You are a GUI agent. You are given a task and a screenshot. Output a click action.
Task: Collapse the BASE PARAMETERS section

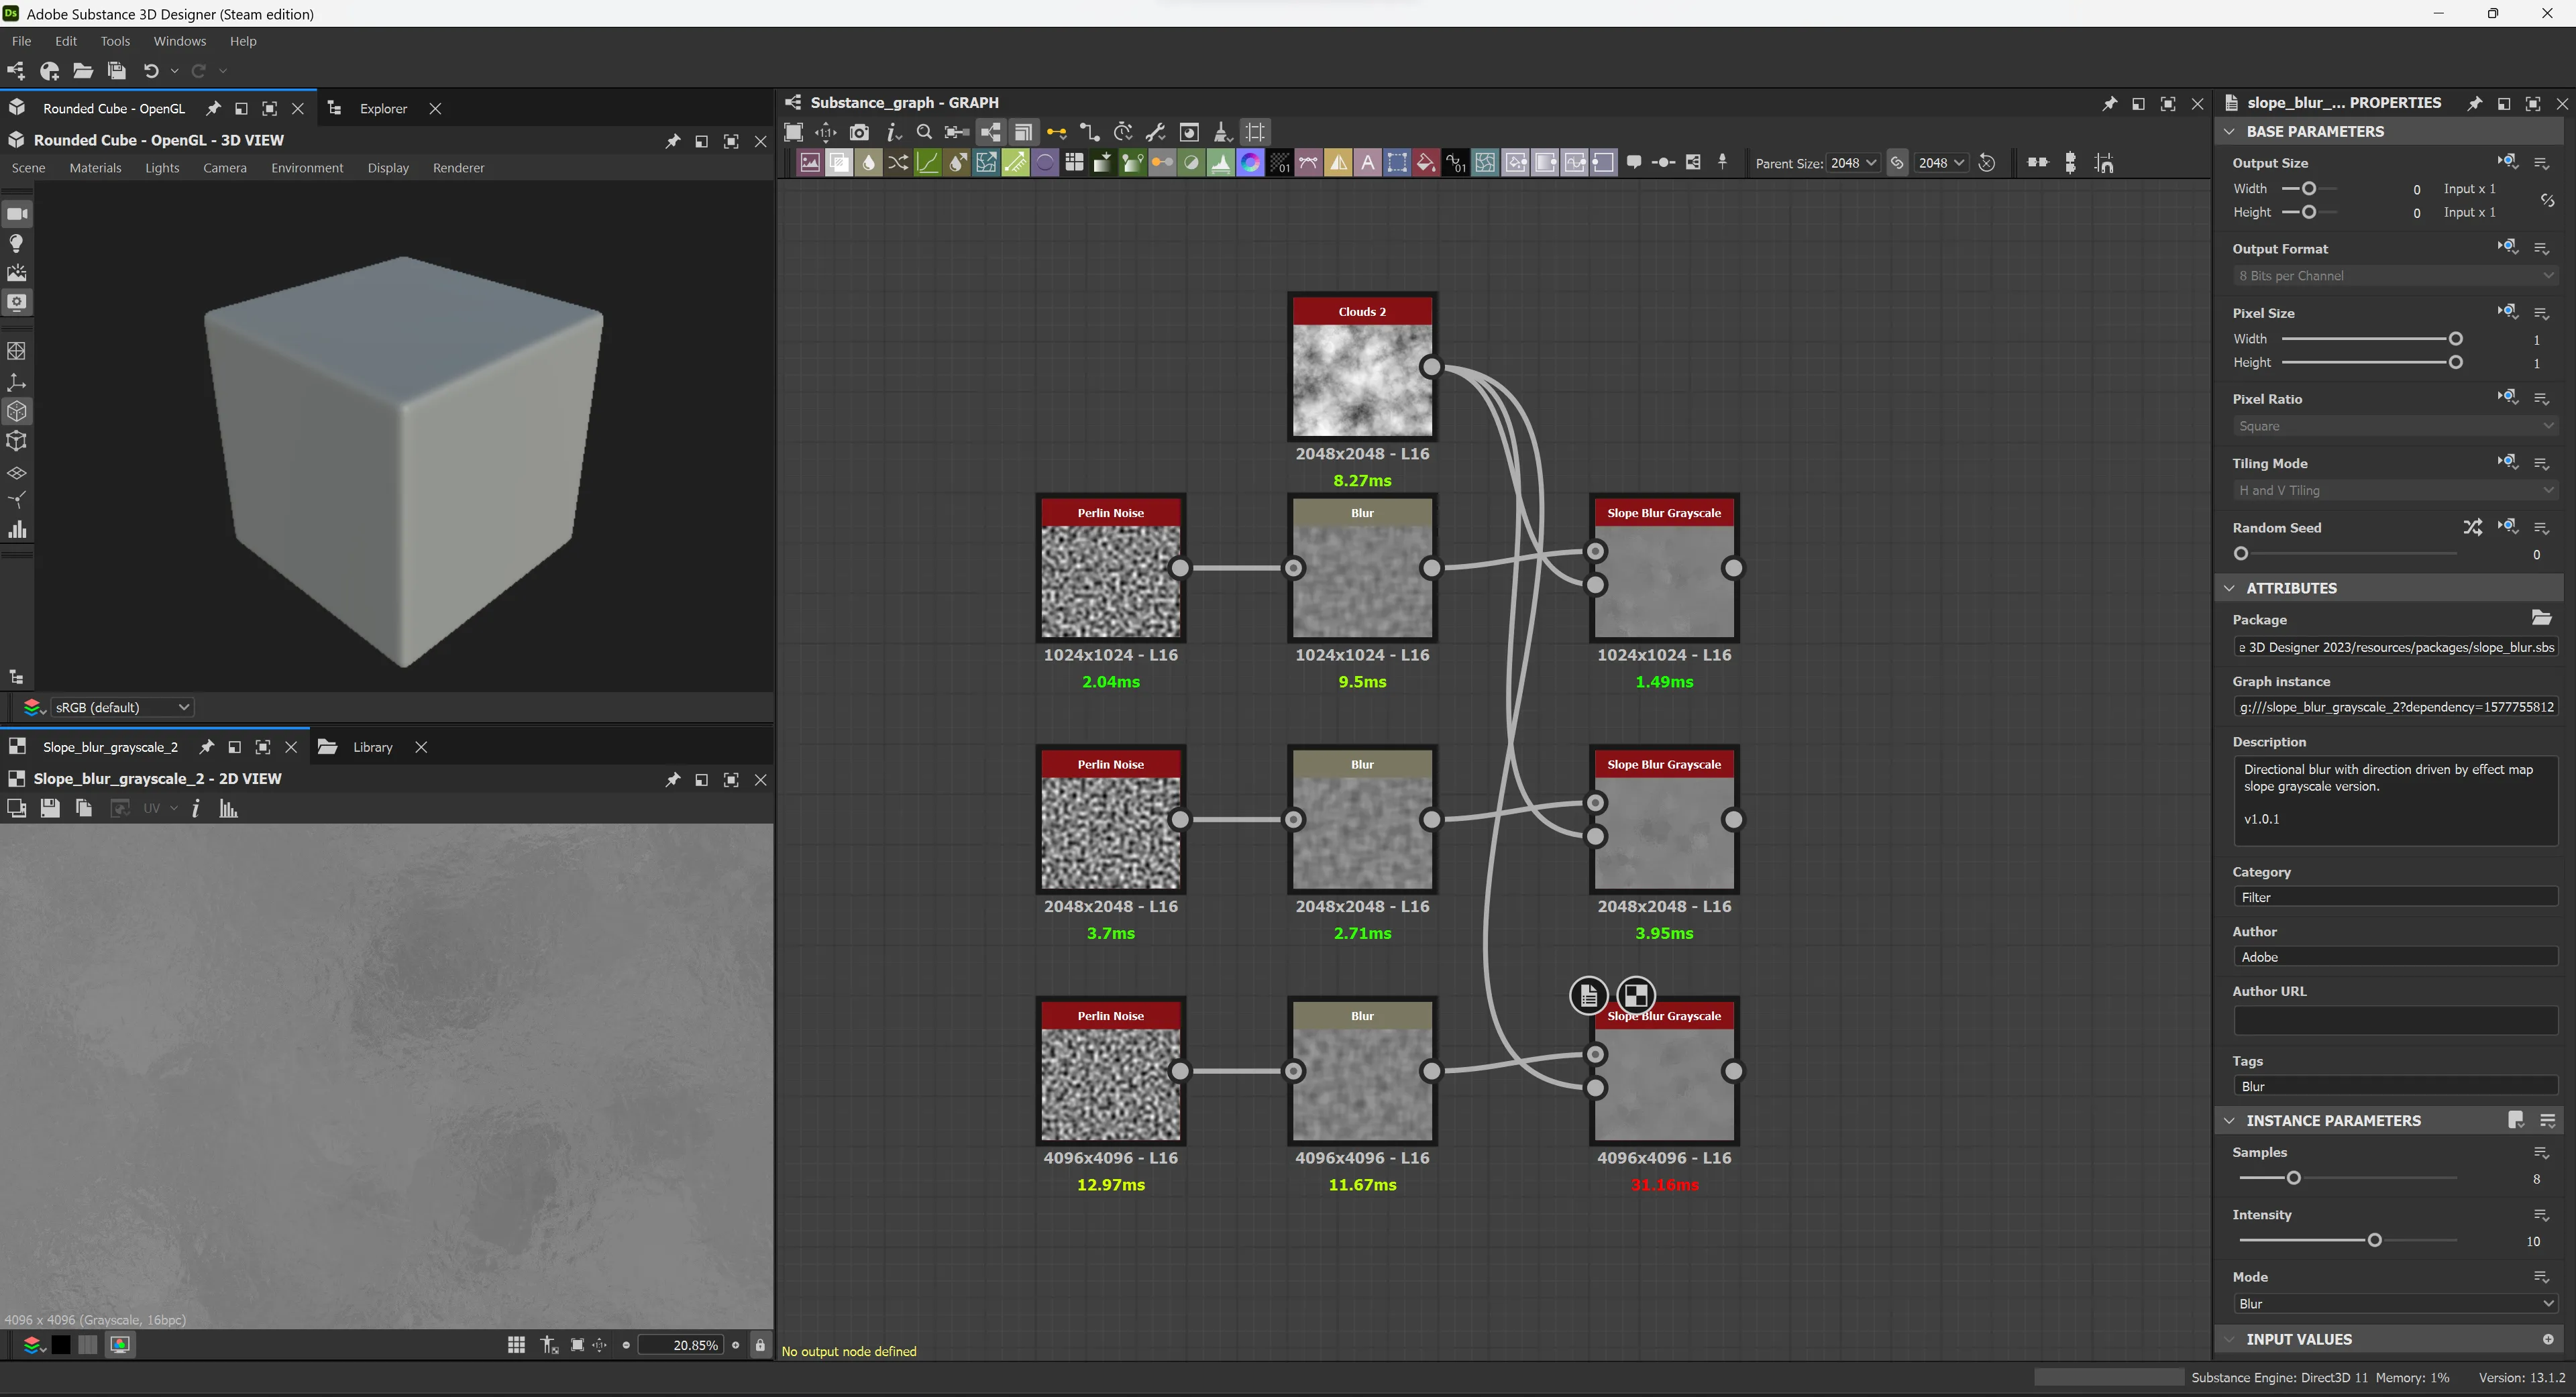point(2229,131)
